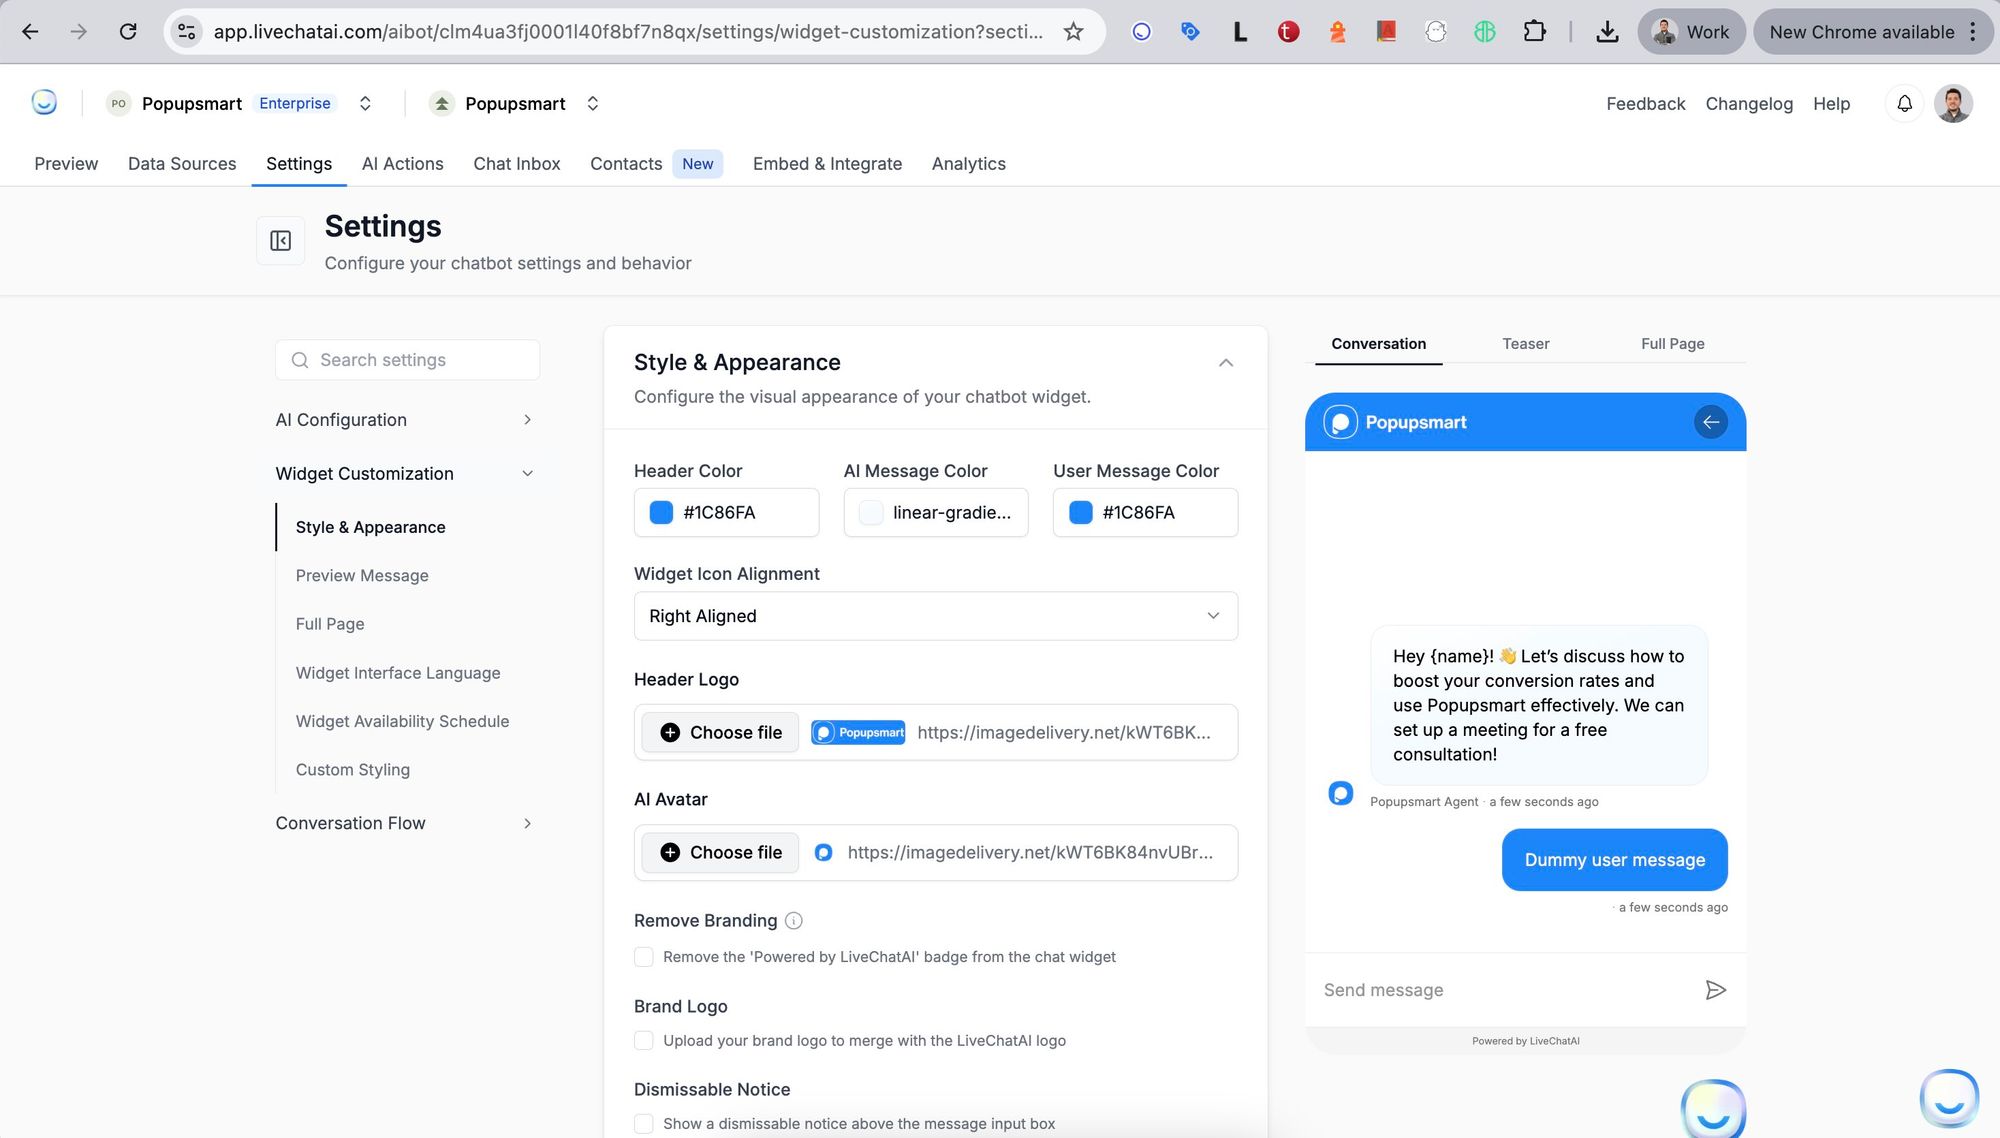The image size is (2000, 1138).
Task: Click Choose file for Header Logo
Action: click(720, 732)
